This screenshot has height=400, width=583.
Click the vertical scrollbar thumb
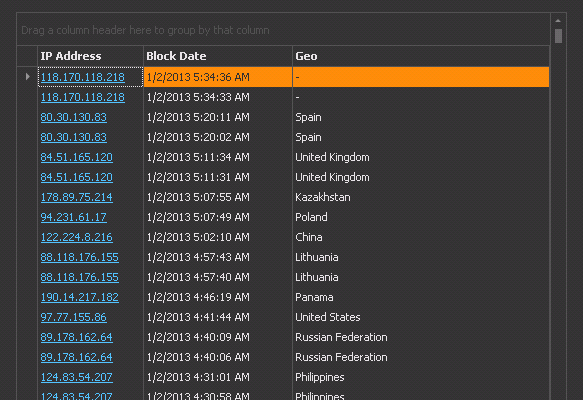click(x=558, y=36)
